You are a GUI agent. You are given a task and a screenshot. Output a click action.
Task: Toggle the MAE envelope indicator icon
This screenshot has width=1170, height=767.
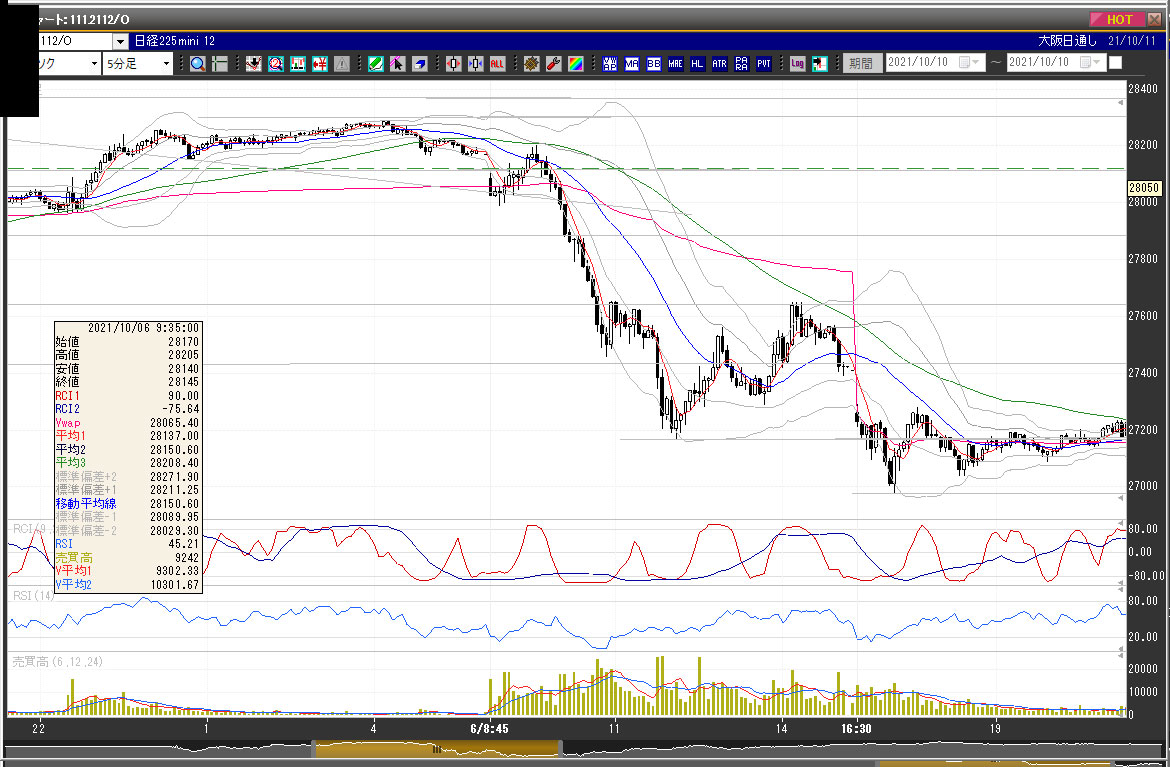pyautogui.click(x=675, y=64)
